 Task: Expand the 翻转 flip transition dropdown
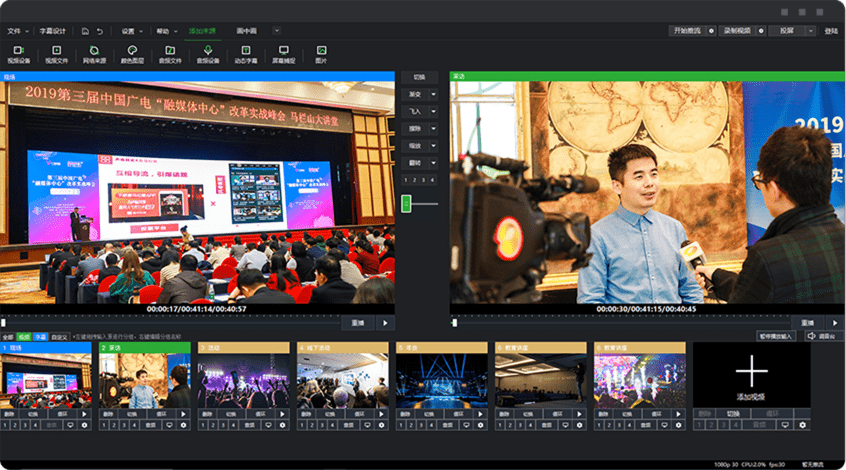[432, 162]
